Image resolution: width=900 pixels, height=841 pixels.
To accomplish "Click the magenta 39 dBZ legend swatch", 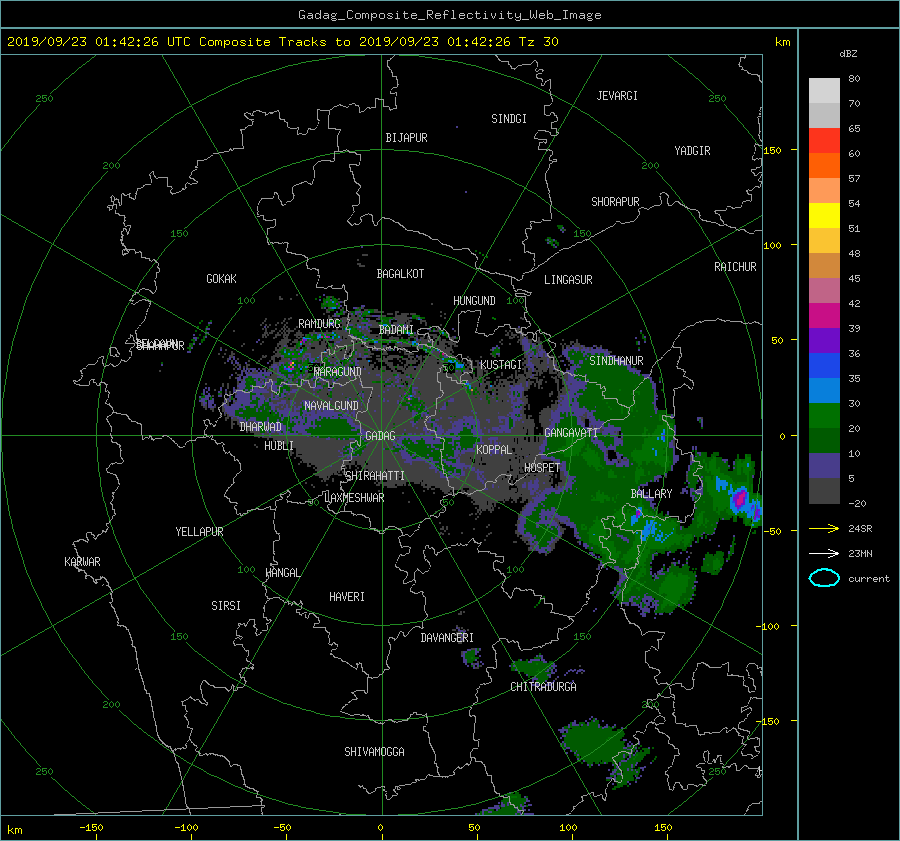I will 824,316.
